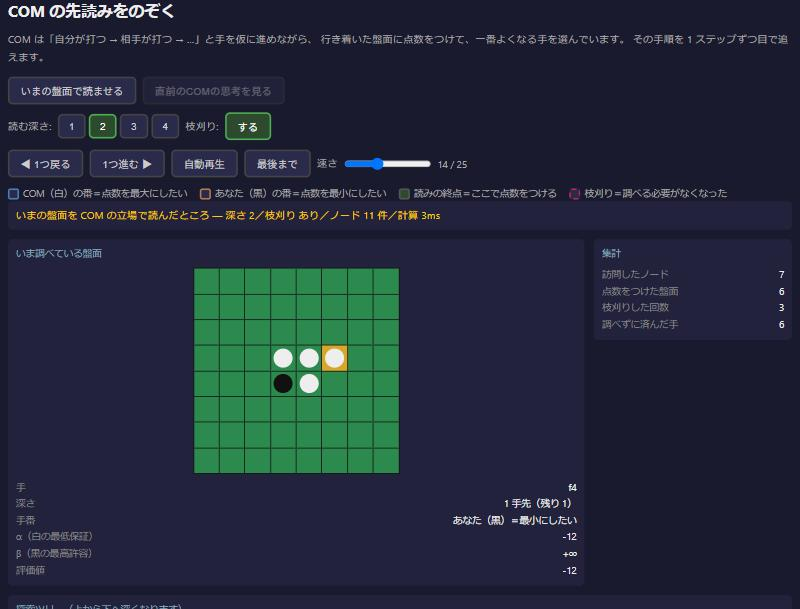Click the 速さ speed slider handle

click(x=377, y=164)
